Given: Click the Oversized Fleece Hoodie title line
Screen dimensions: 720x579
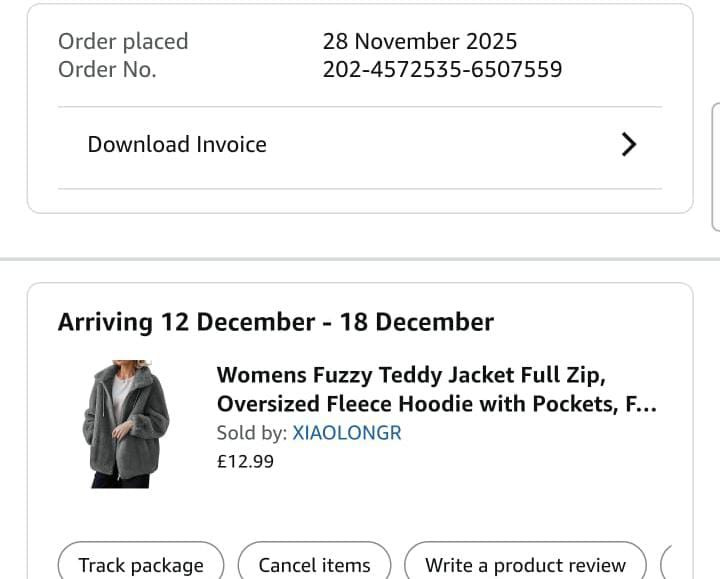Looking at the screenshot, I should [420, 404].
